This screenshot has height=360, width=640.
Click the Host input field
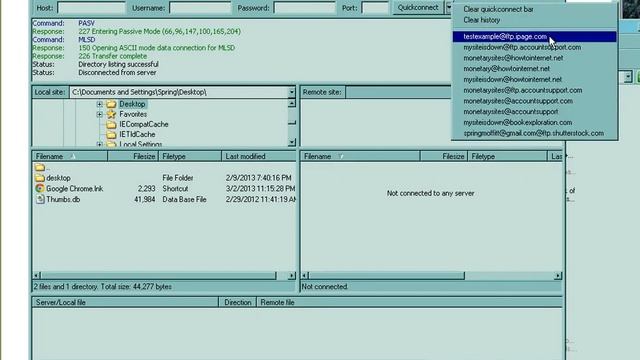coord(91,8)
